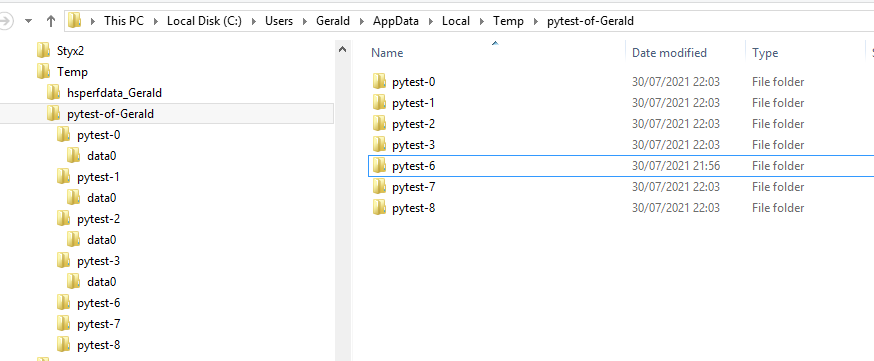Viewport: 874px width, 361px height.
Task: Click folder icon of pytest-6 in file list
Action: click(x=379, y=165)
